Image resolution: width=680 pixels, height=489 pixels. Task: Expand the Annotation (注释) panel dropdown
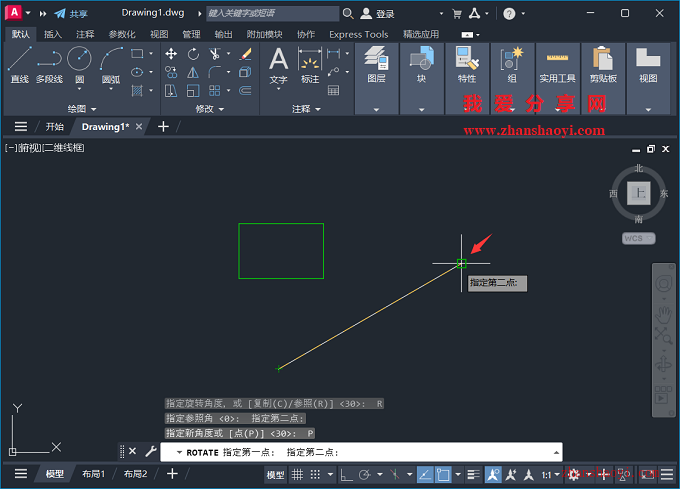(306, 109)
